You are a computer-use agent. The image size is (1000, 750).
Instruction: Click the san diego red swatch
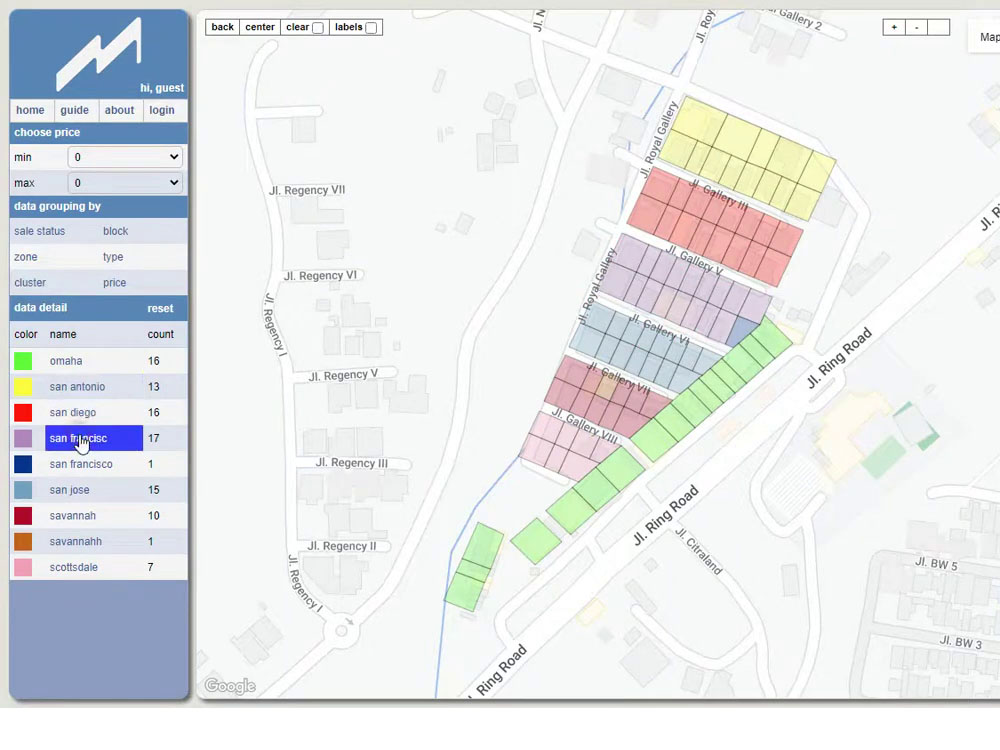coord(23,413)
